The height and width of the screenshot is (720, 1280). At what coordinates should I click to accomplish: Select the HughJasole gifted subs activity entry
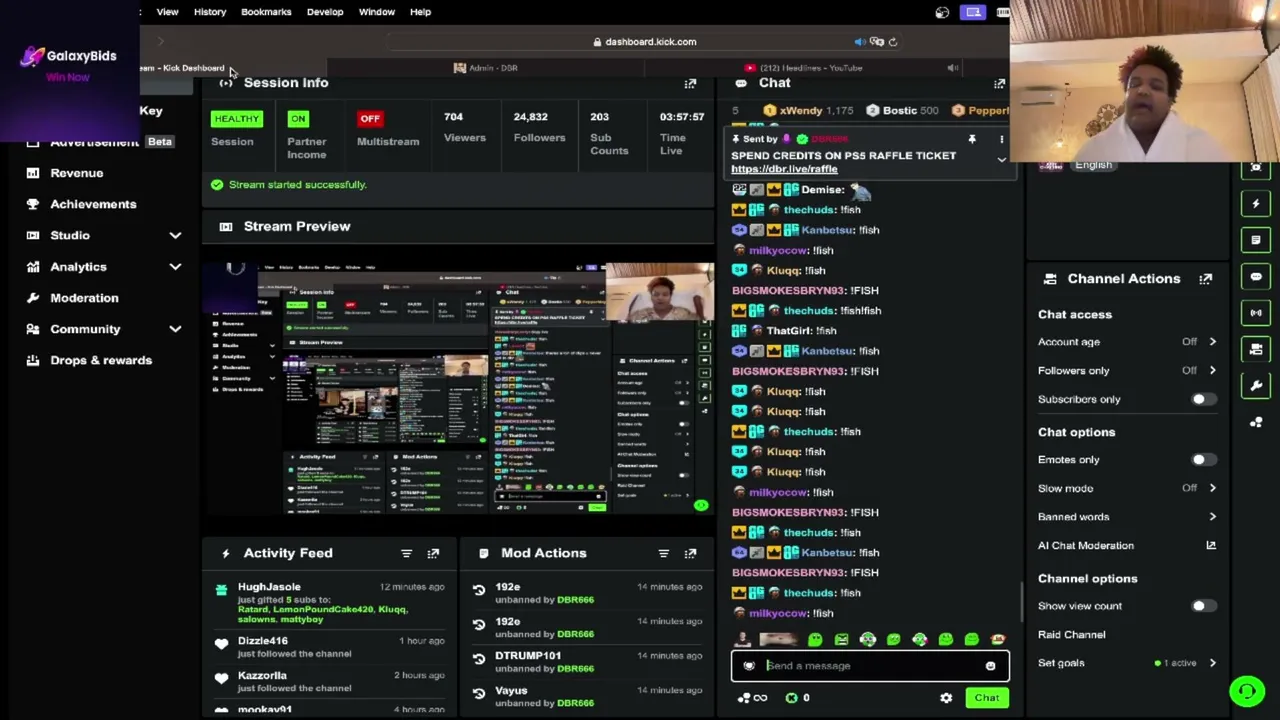(x=331, y=603)
